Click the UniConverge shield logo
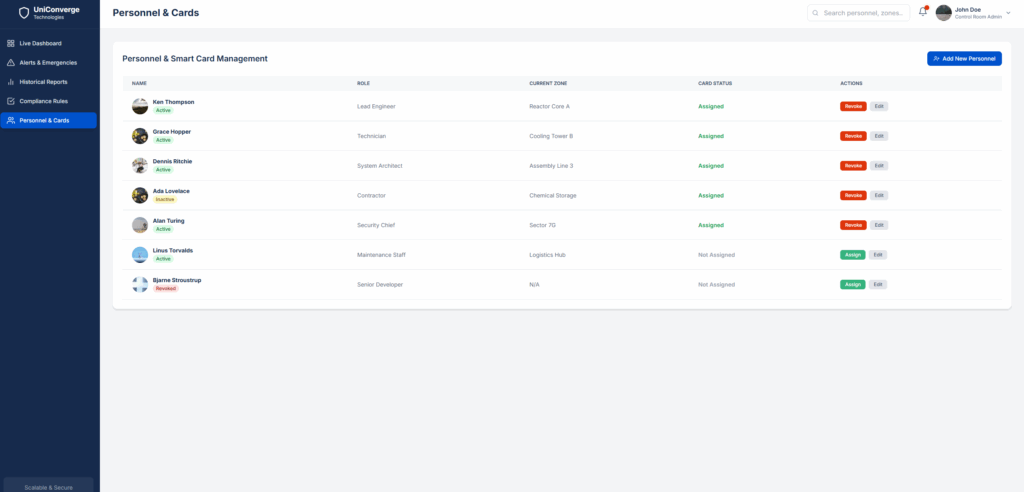1024x492 pixels. click(x=25, y=13)
